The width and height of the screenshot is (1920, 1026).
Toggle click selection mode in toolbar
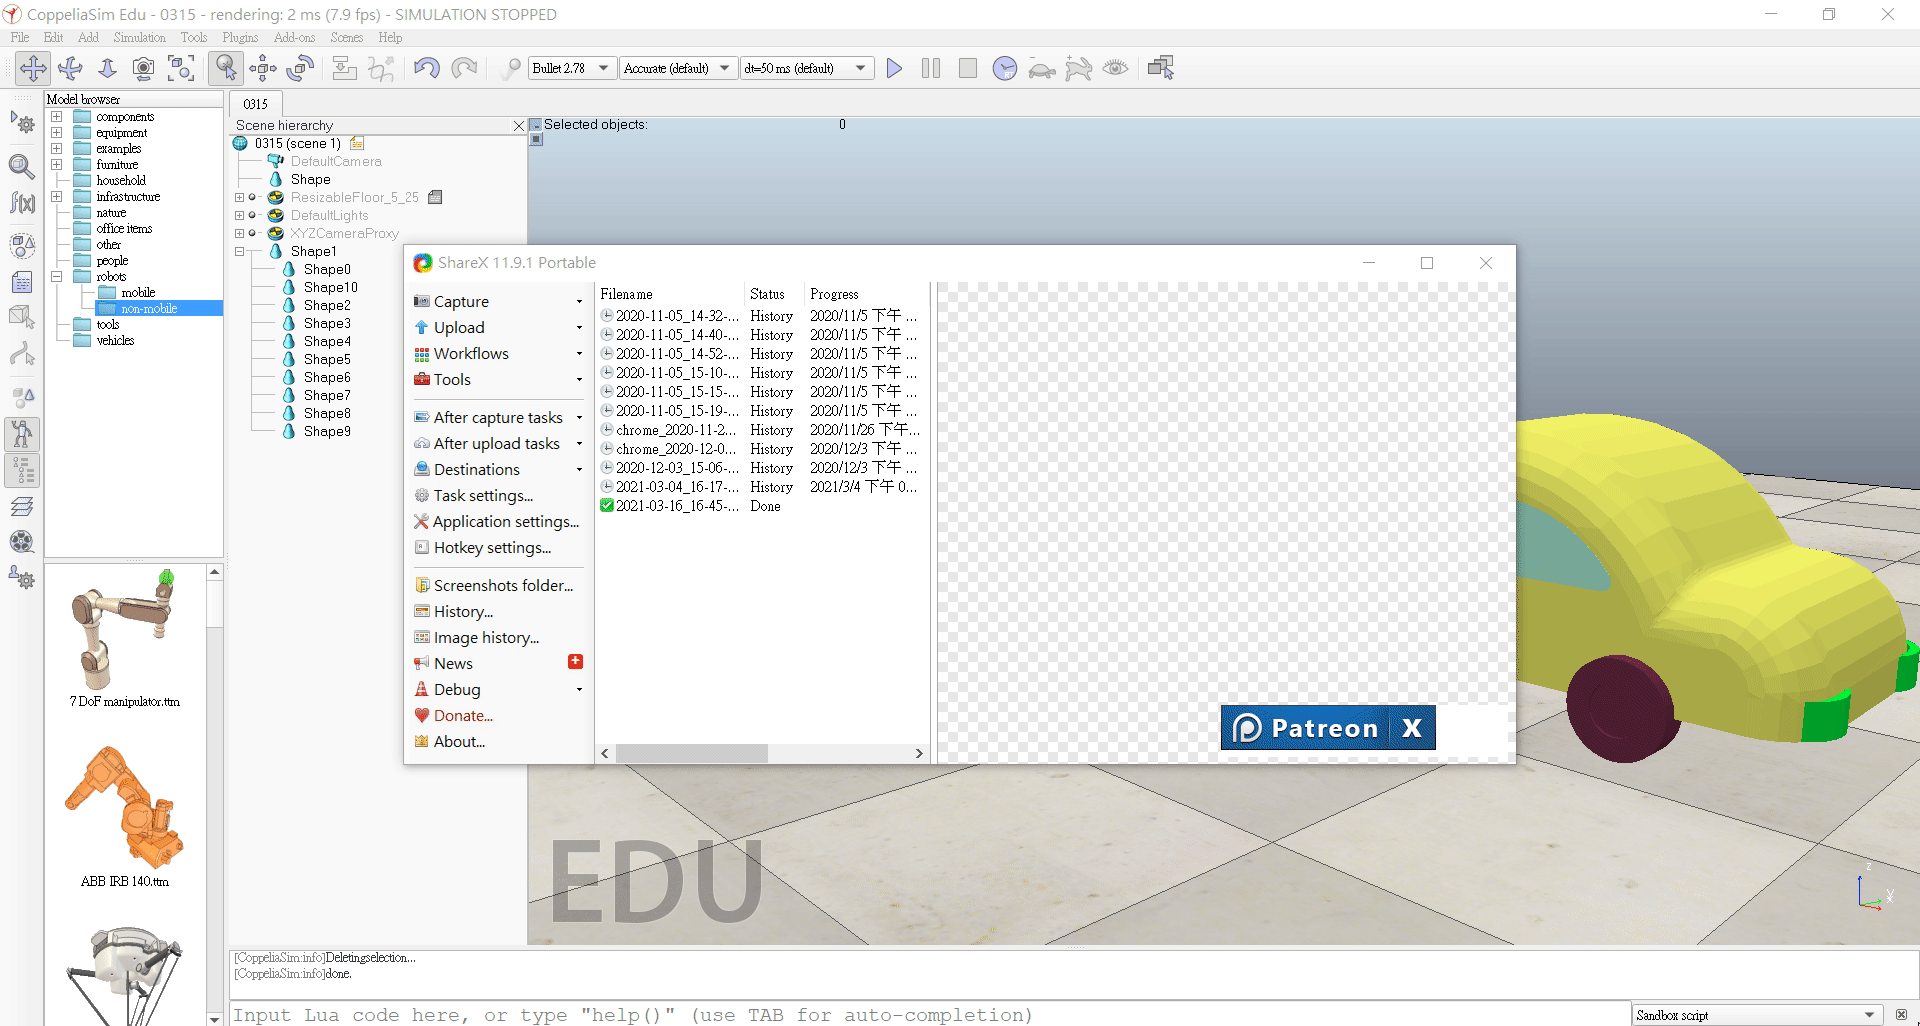(226, 68)
